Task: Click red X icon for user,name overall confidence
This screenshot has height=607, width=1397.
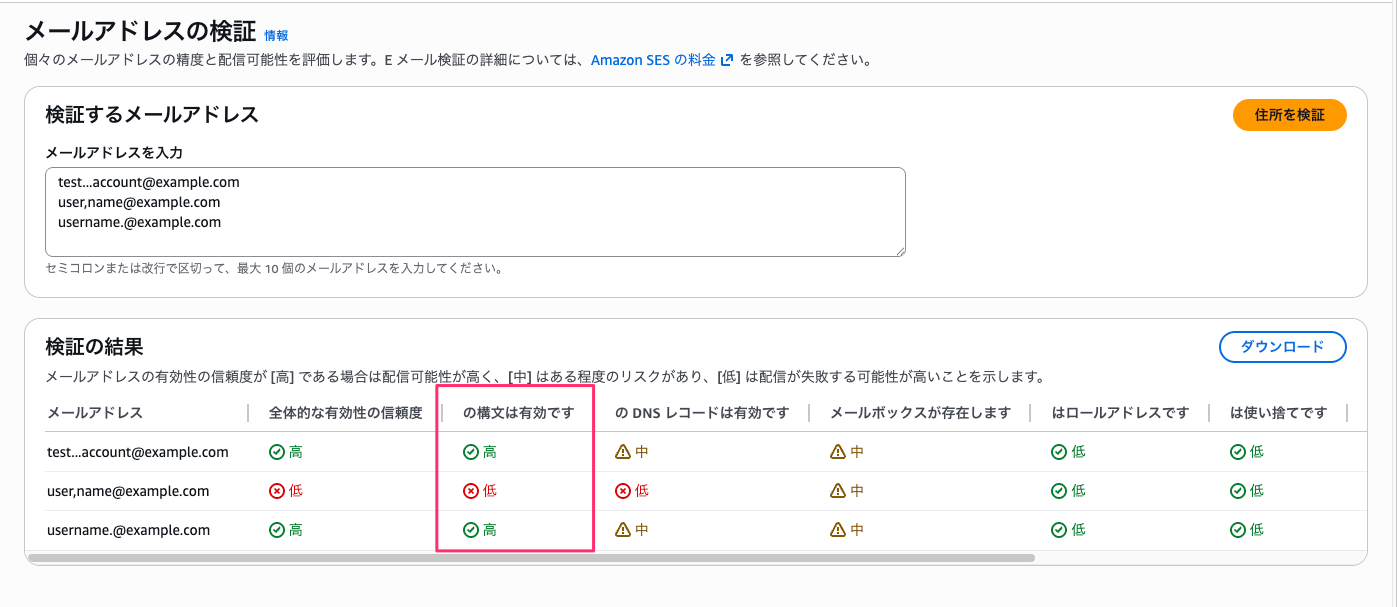Action: [x=277, y=491]
